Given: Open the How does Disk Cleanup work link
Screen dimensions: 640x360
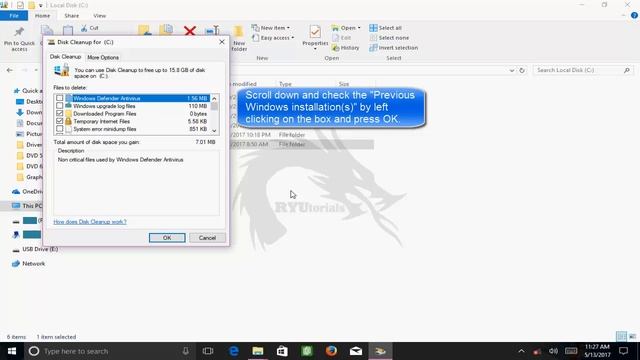Looking at the screenshot, I should pyautogui.click(x=90, y=222).
